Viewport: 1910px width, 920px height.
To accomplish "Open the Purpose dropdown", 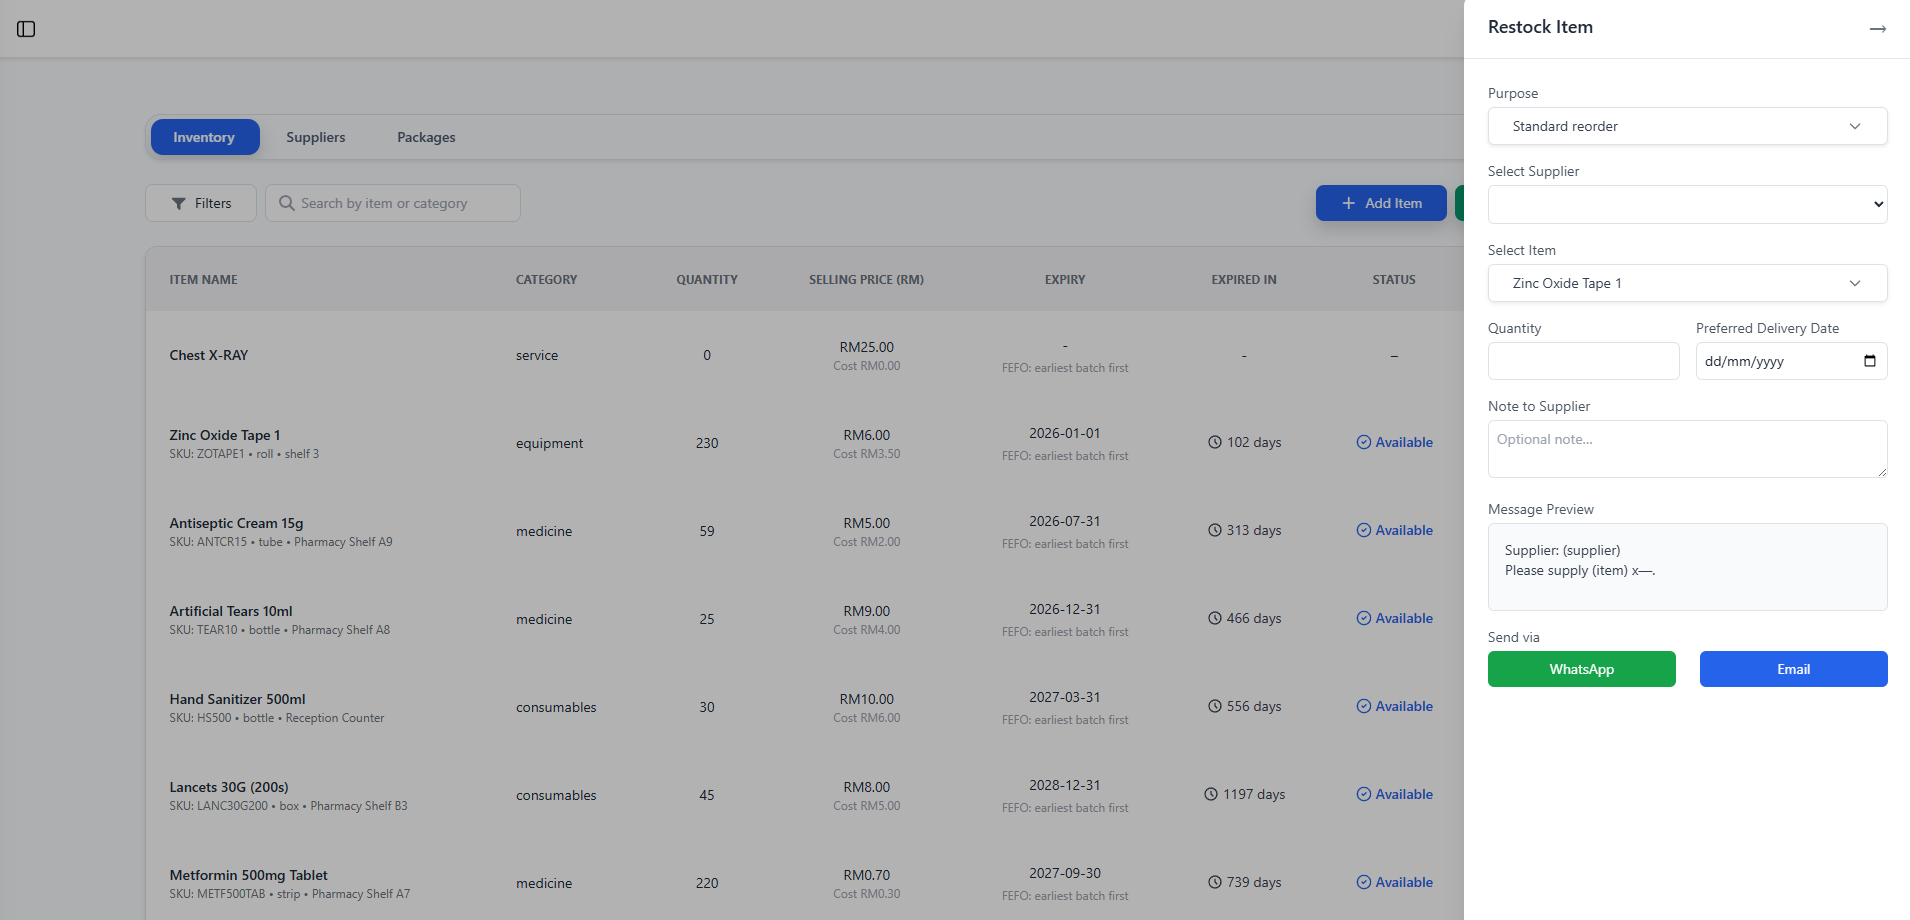I will (x=1686, y=126).
